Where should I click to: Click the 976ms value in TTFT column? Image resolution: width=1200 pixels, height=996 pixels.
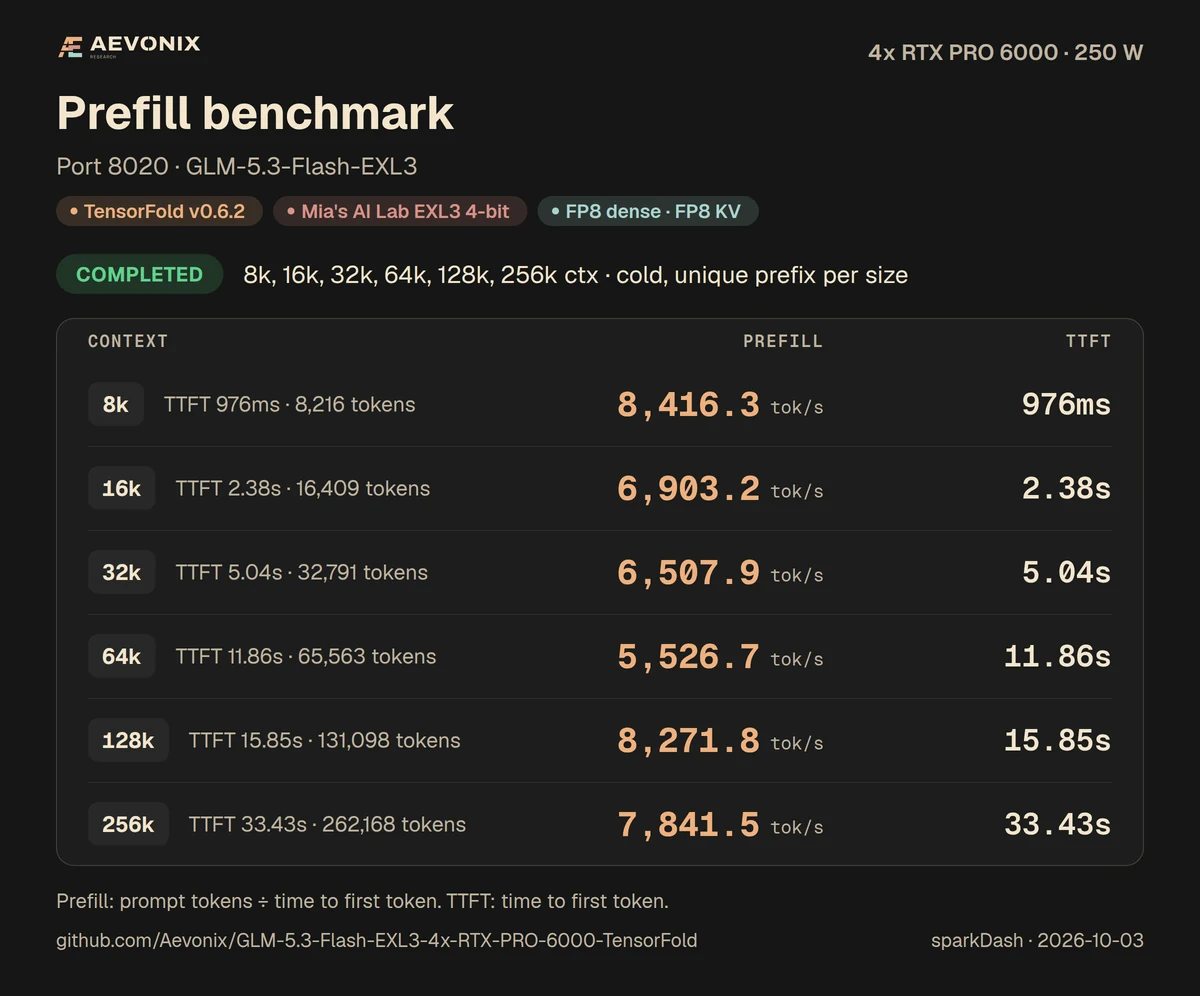1066,405
